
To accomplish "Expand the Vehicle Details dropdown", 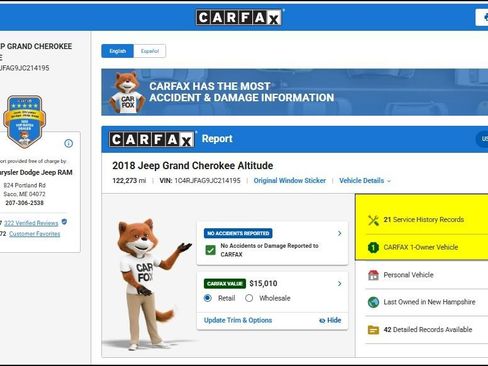I will 365,180.
